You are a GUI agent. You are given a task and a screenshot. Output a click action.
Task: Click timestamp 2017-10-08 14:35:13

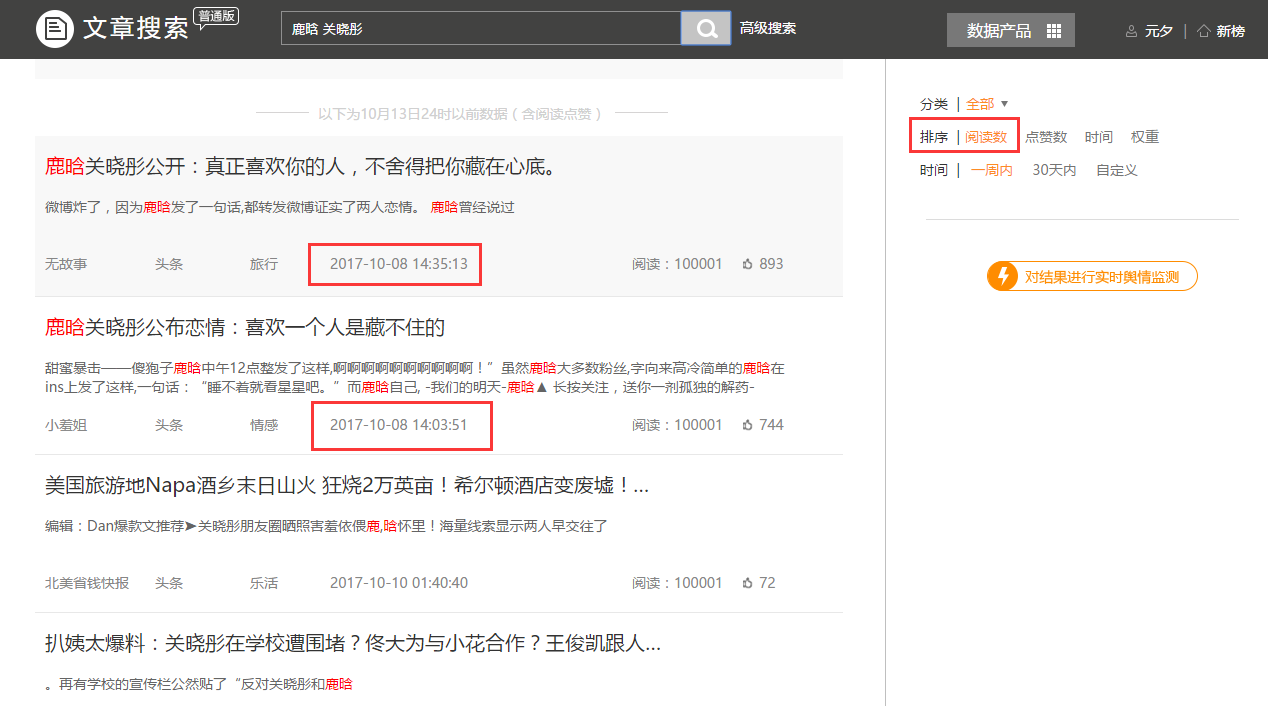pos(399,264)
